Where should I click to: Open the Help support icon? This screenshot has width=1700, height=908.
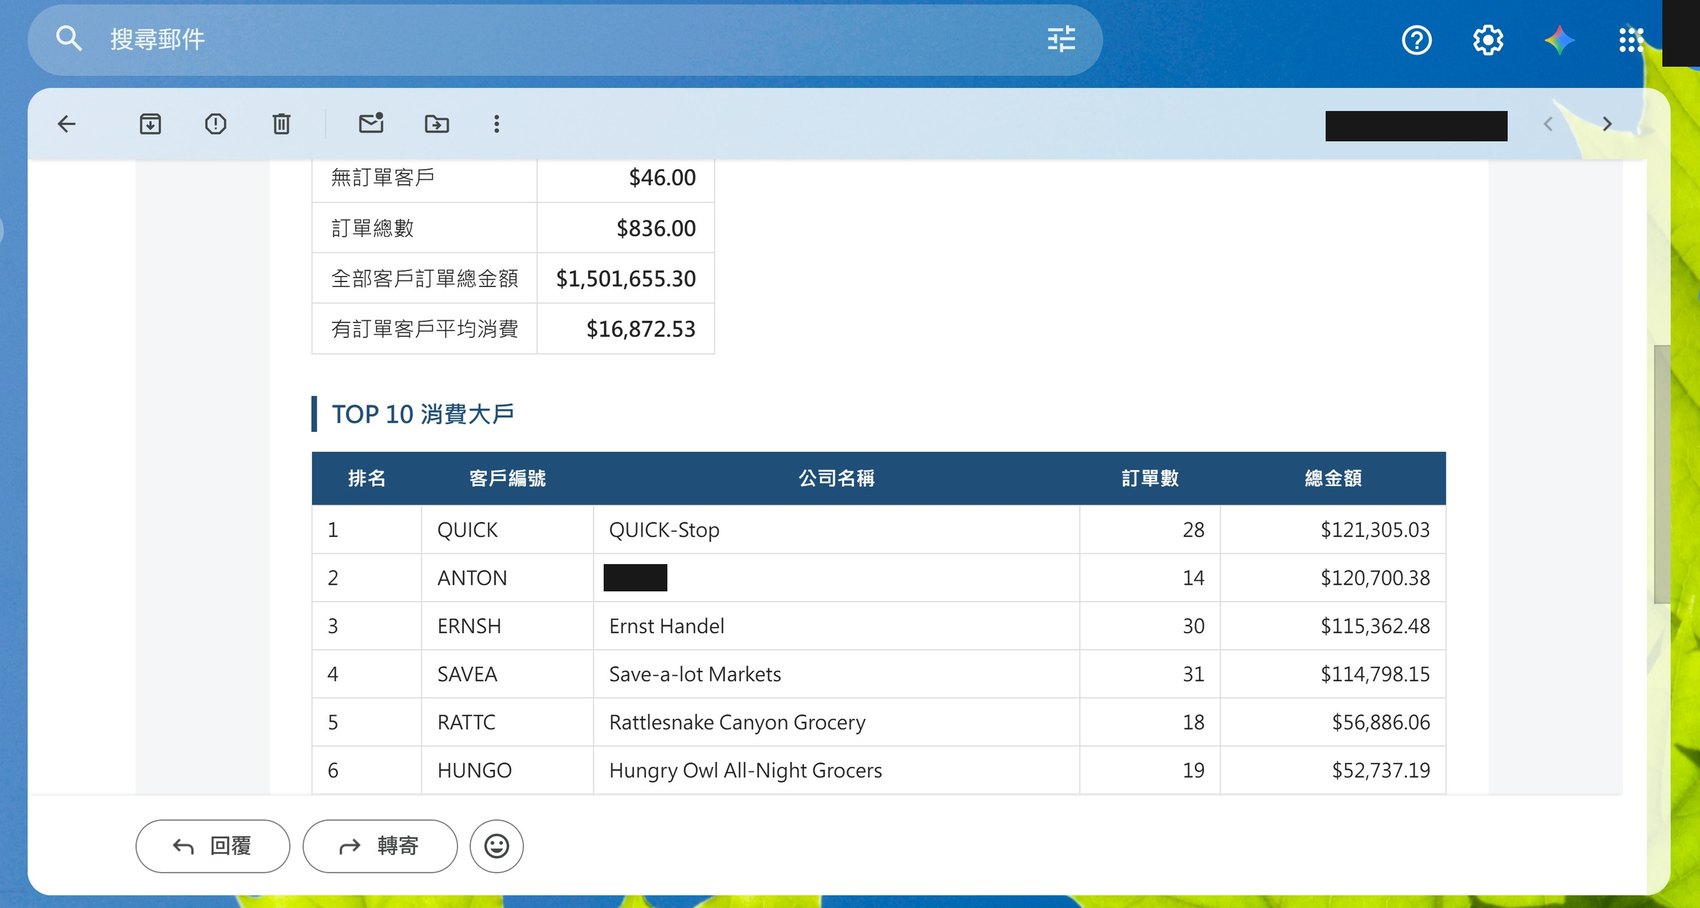pyautogui.click(x=1417, y=40)
